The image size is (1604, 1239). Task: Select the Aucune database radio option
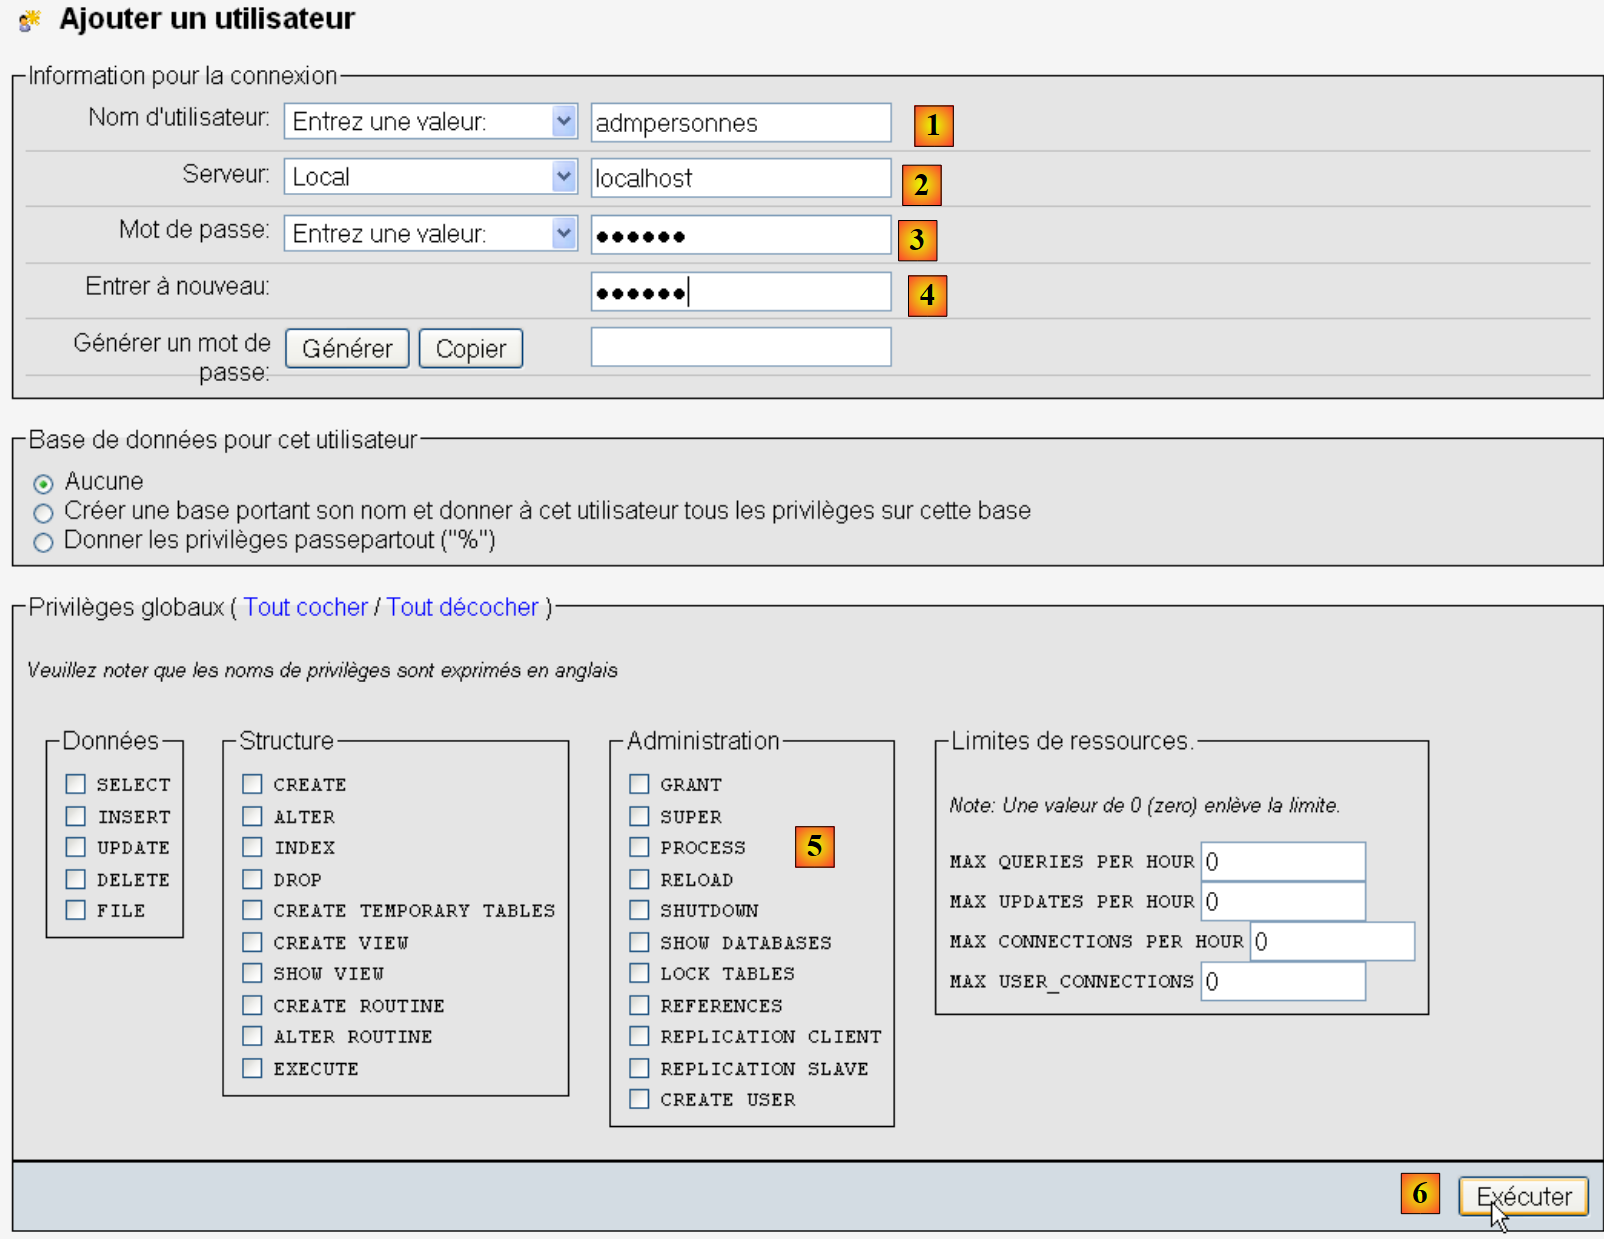click(43, 484)
